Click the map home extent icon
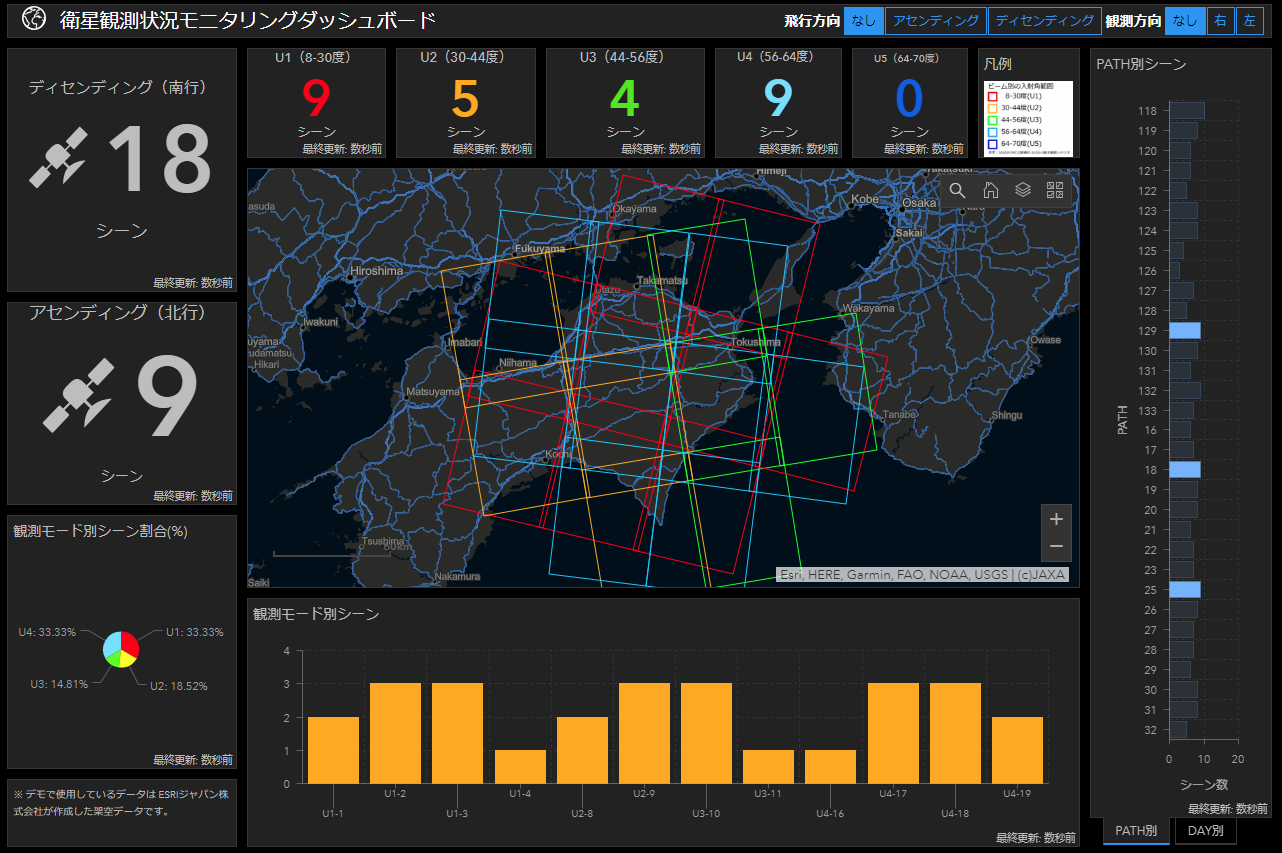 (x=990, y=191)
